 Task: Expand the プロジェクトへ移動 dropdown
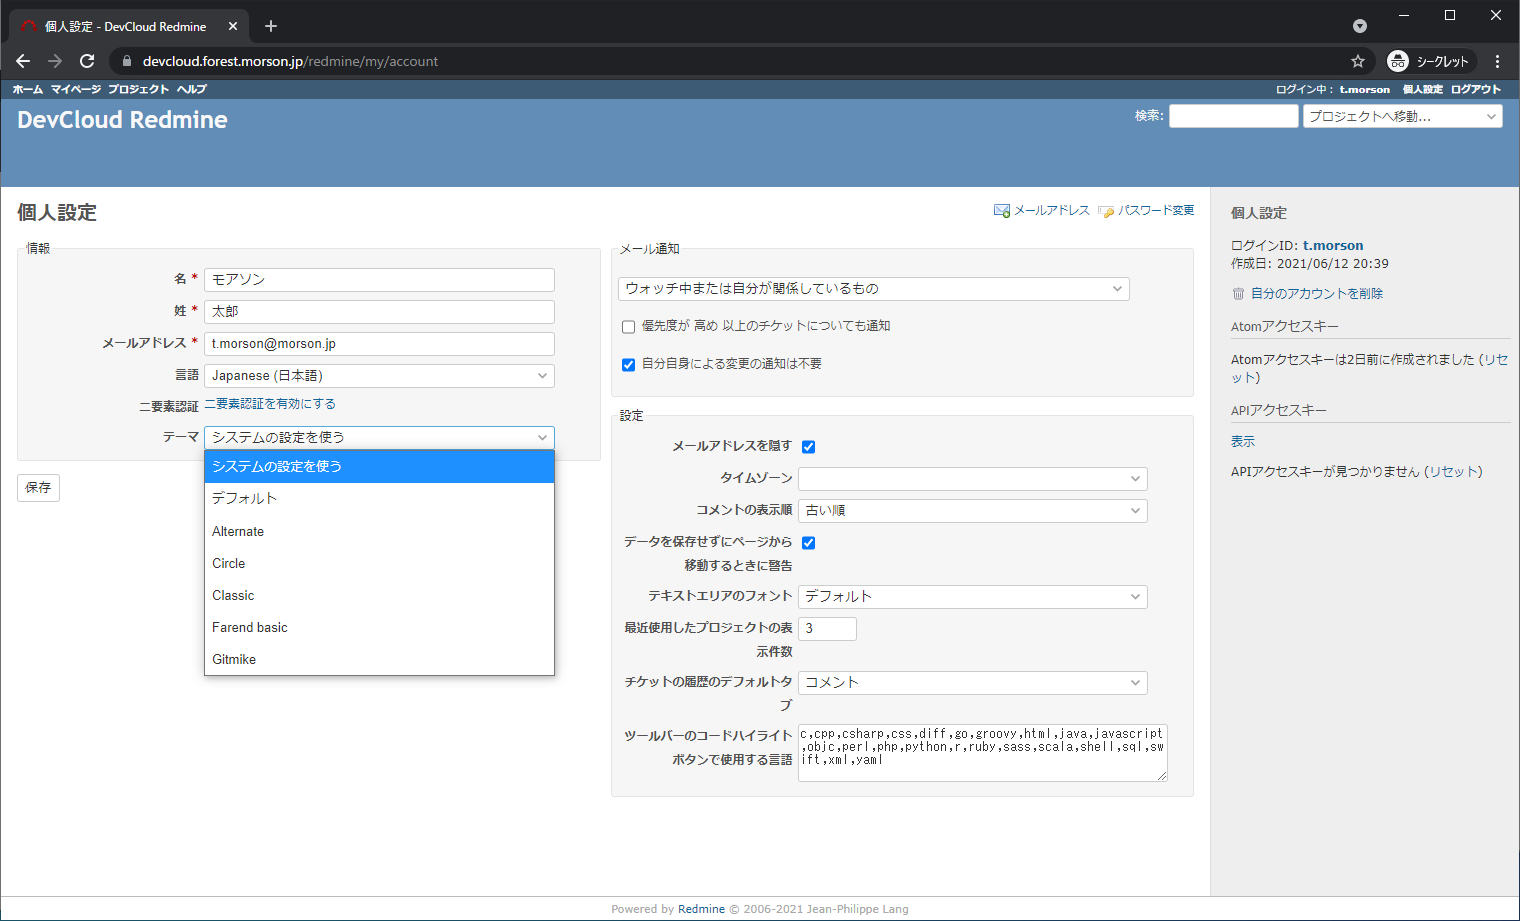[1402, 117]
